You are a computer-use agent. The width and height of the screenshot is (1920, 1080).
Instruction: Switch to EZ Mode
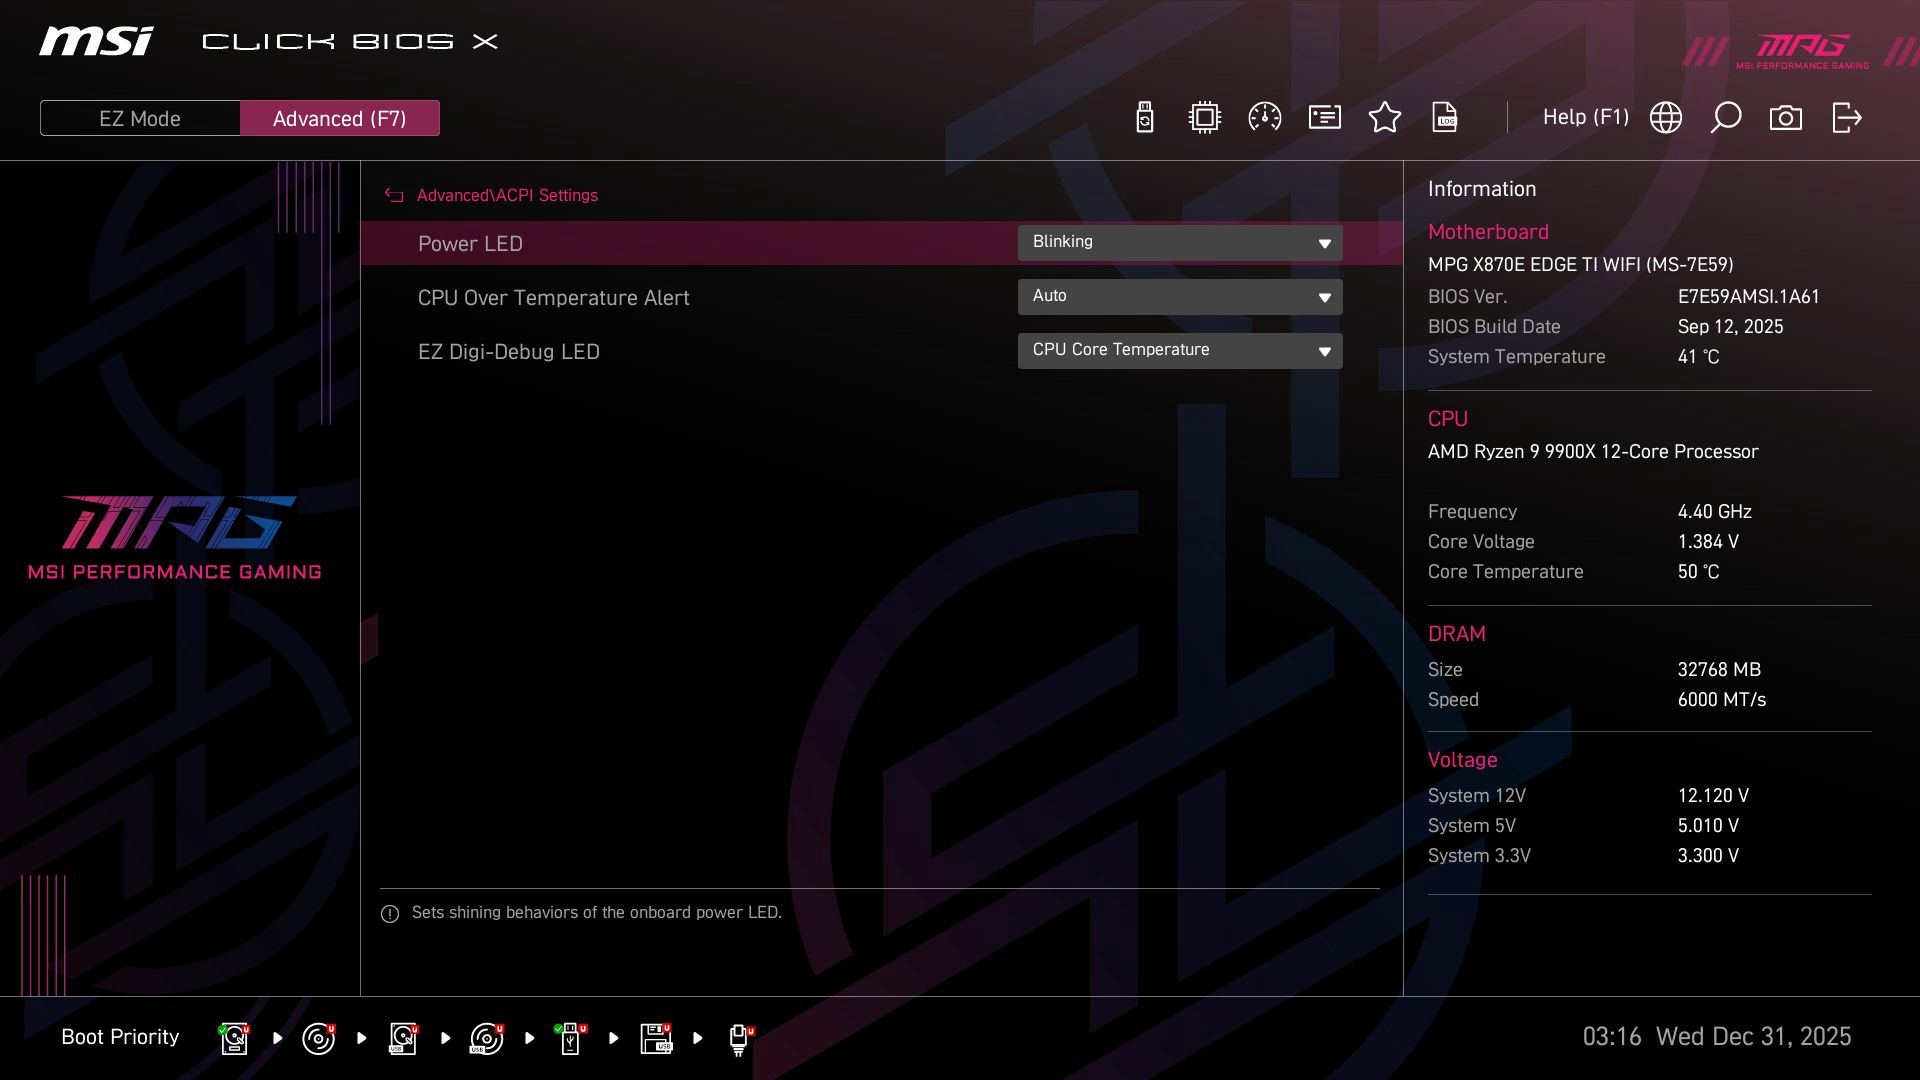139,117
